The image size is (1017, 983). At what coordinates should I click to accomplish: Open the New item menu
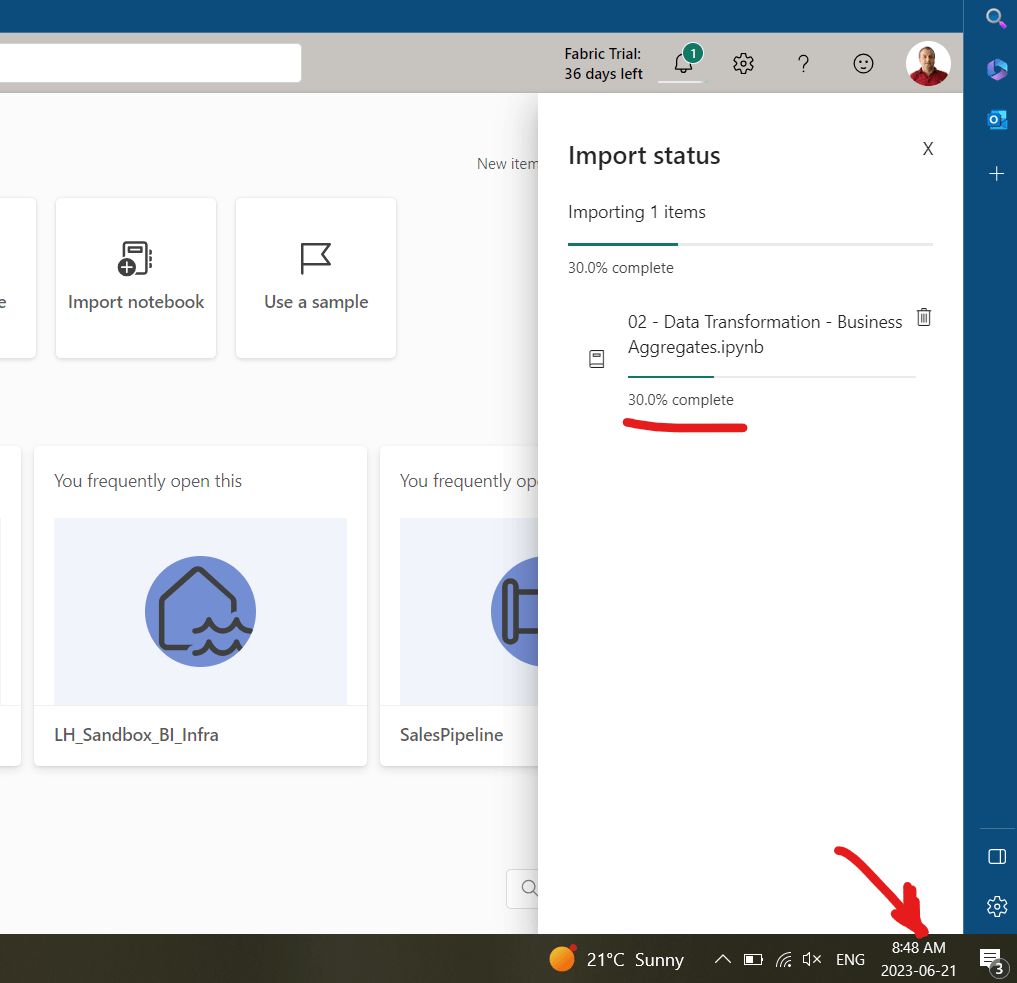tap(508, 163)
